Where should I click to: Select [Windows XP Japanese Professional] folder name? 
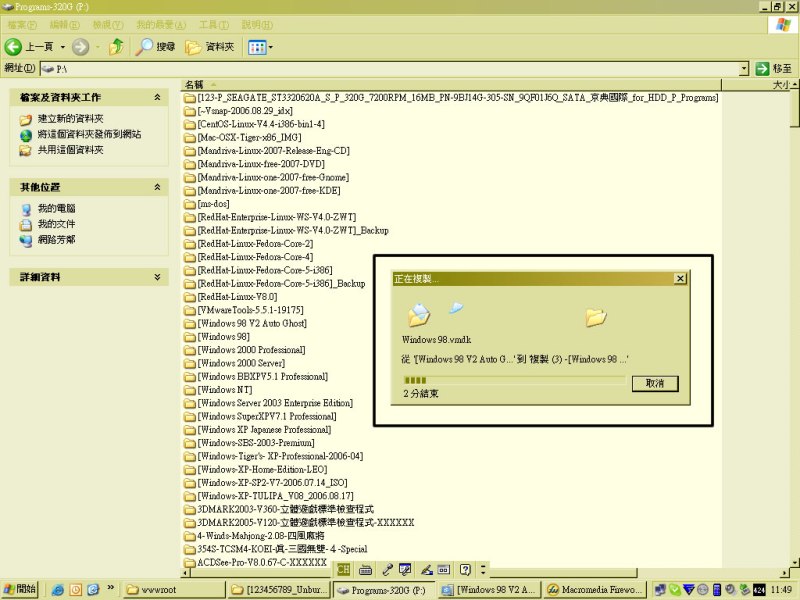coord(264,429)
